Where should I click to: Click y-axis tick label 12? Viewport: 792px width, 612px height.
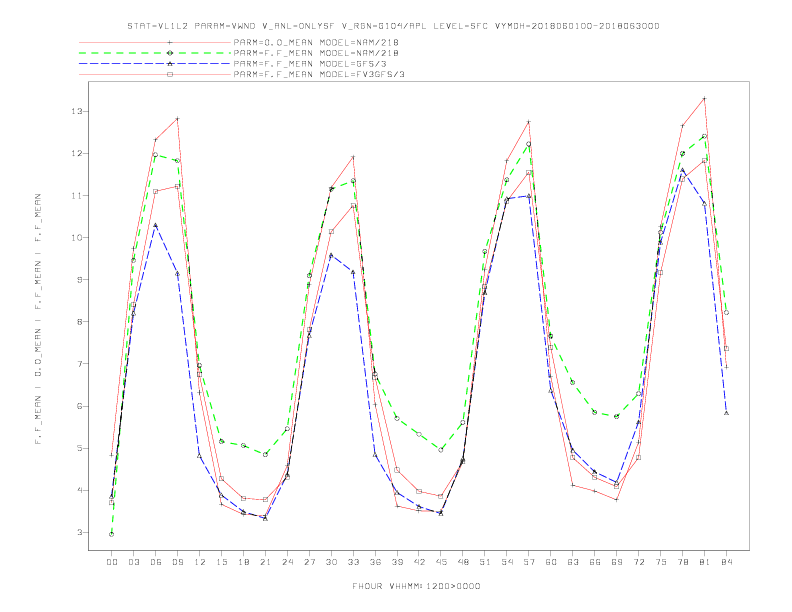[x=77, y=153]
